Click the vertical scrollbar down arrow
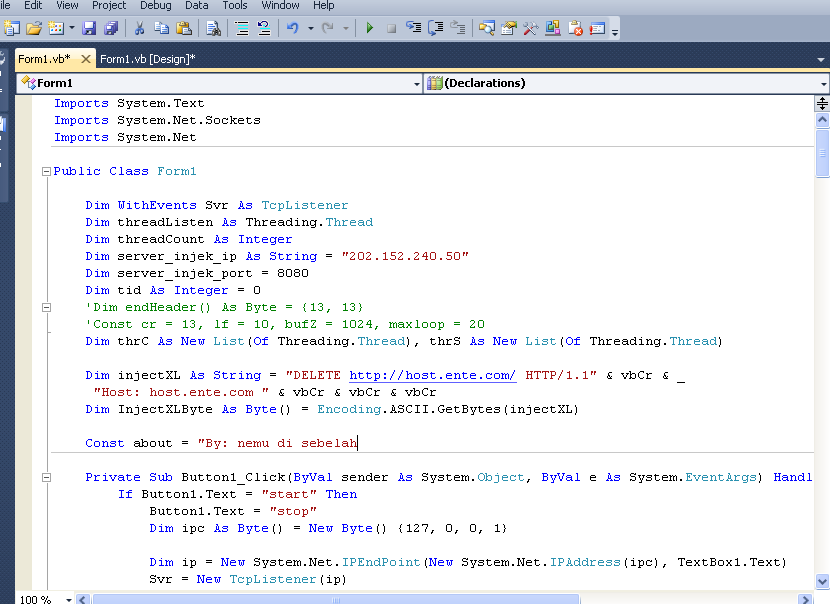 coord(822,581)
